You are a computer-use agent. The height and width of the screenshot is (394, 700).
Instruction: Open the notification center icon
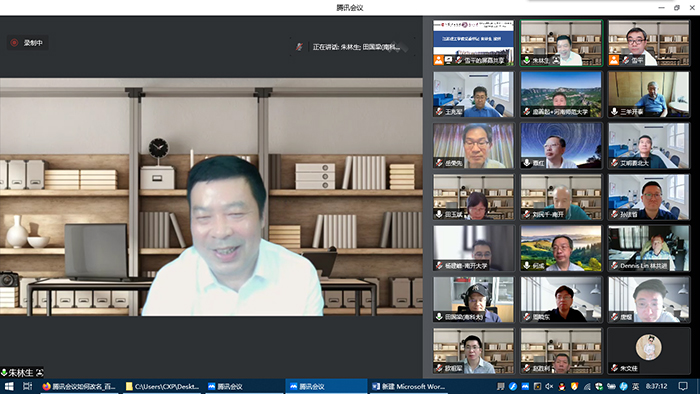coord(683,386)
